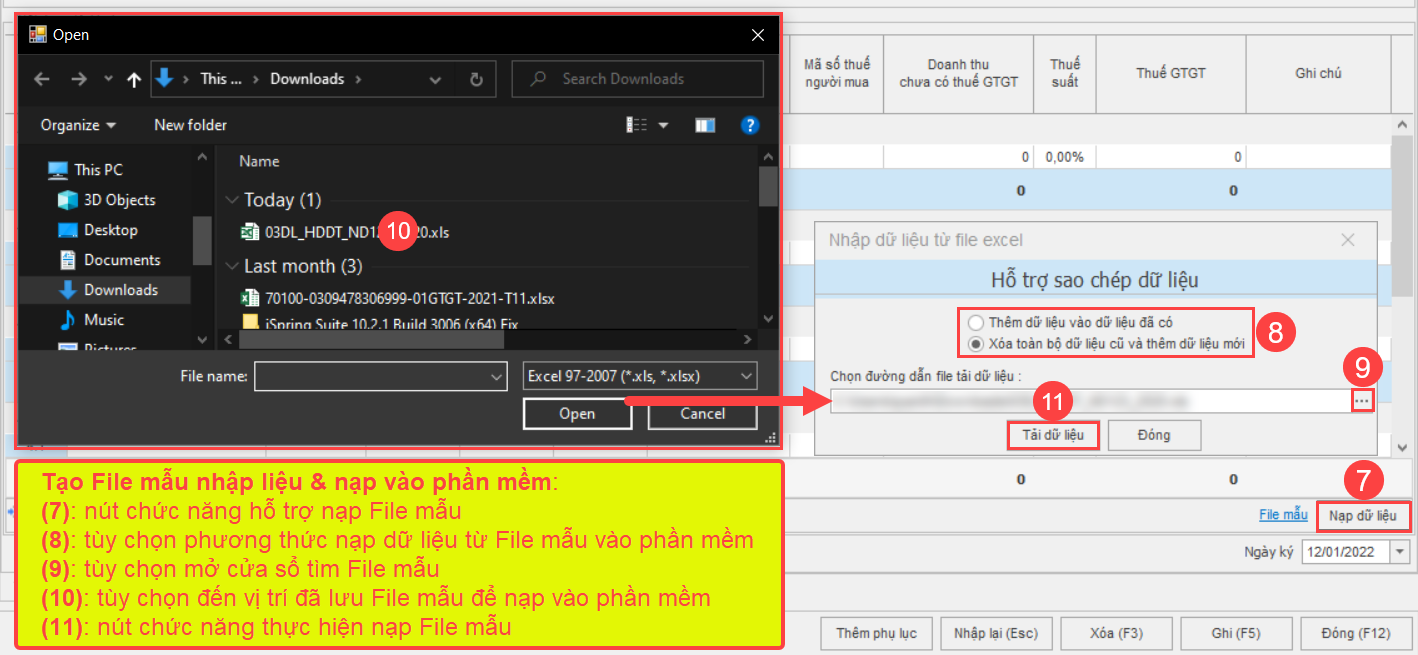The height and width of the screenshot is (655, 1418).
Task: Click the main table scroll up arrow
Action: point(1404,125)
